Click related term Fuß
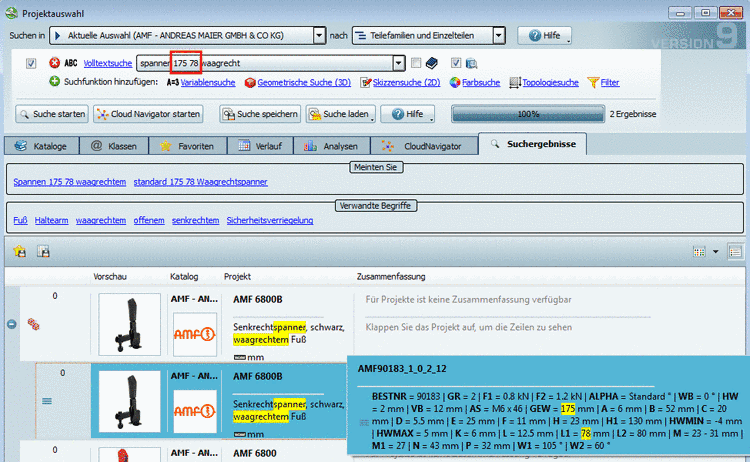This screenshot has width=750, height=462. [x=20, y=220]
